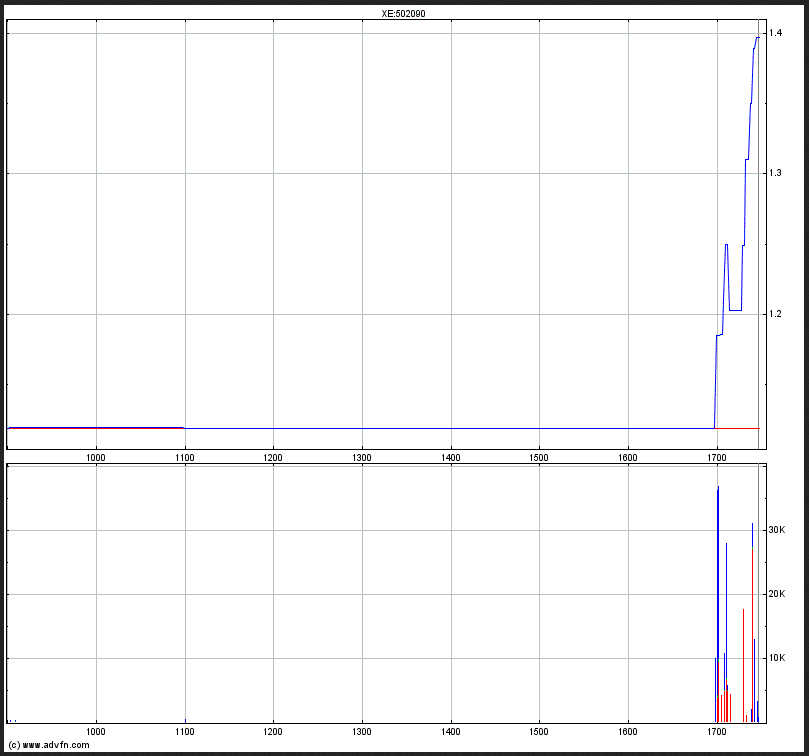This screenshot has width=809, height=756.
Task: Click the 1600 time label under the volume chart
Action: click(628, 732)
